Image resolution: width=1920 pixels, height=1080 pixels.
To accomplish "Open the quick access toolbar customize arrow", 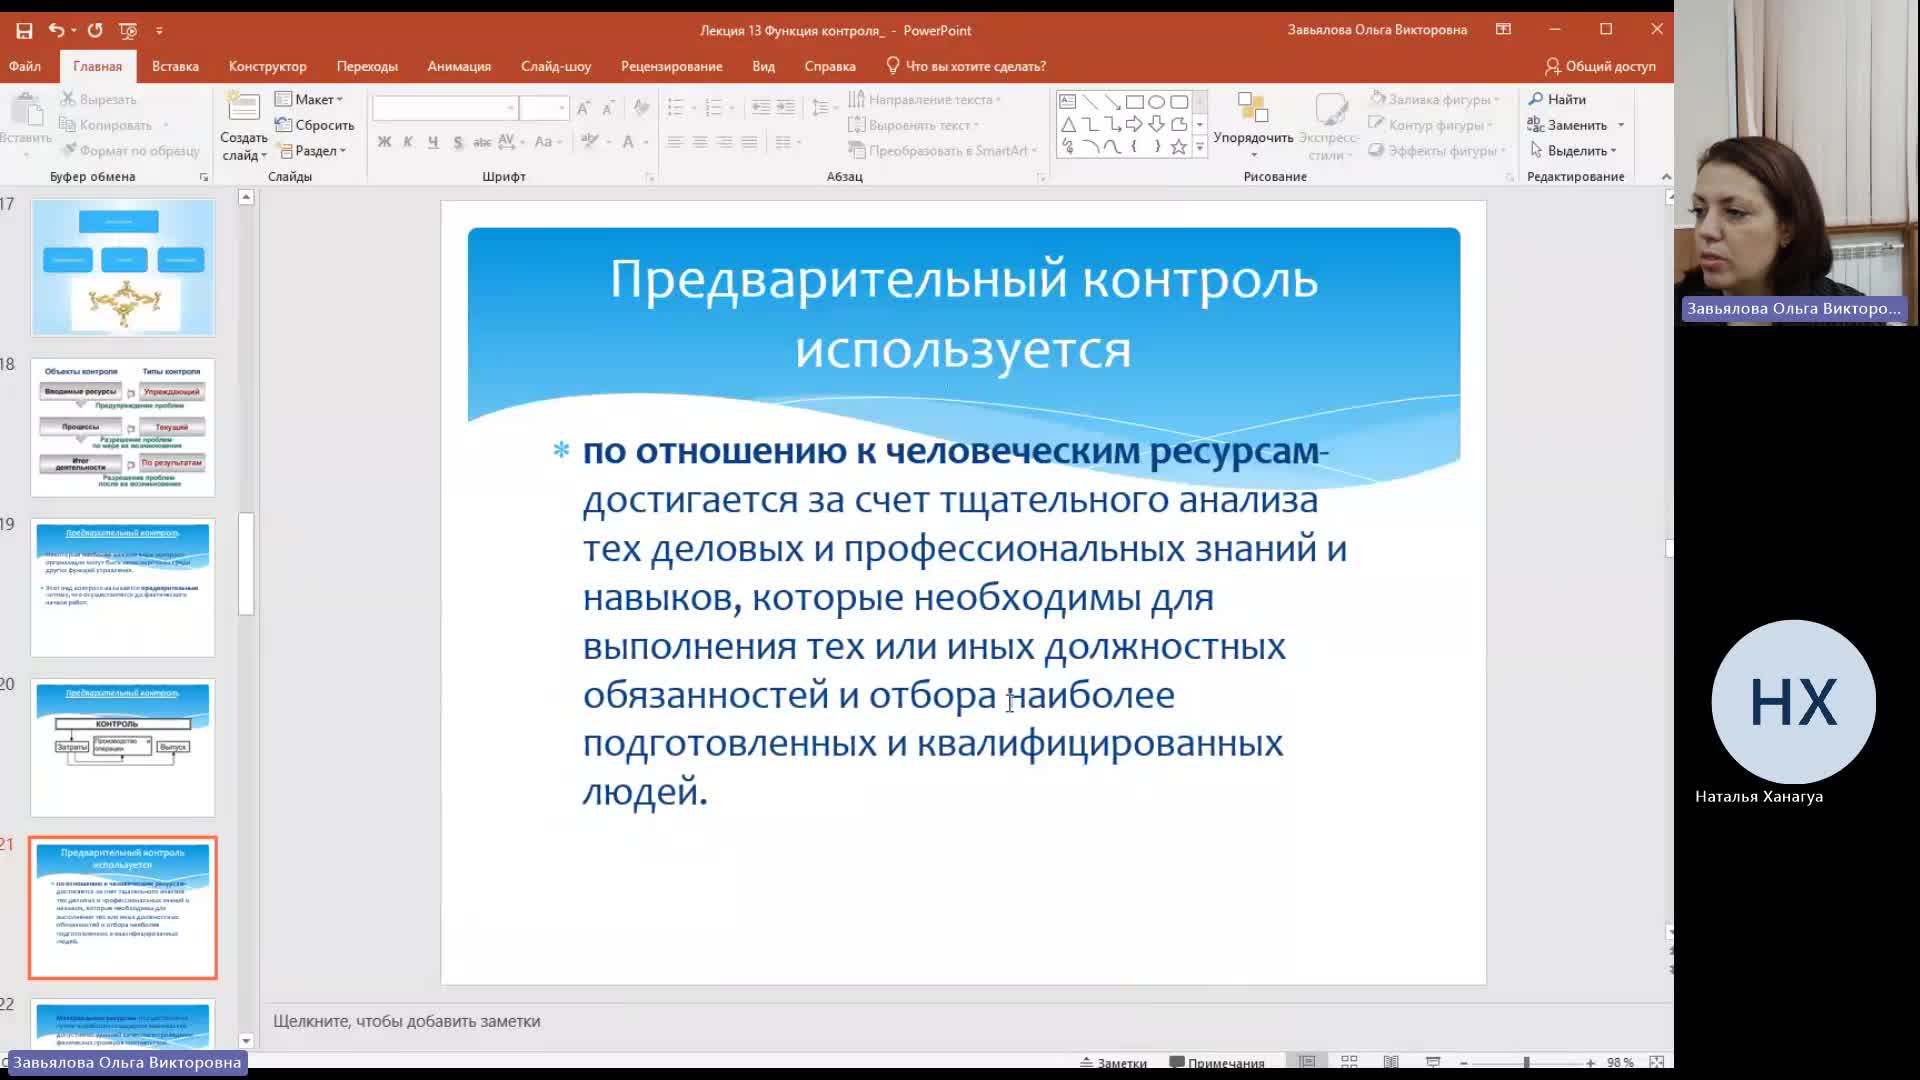I will (159, 30).
